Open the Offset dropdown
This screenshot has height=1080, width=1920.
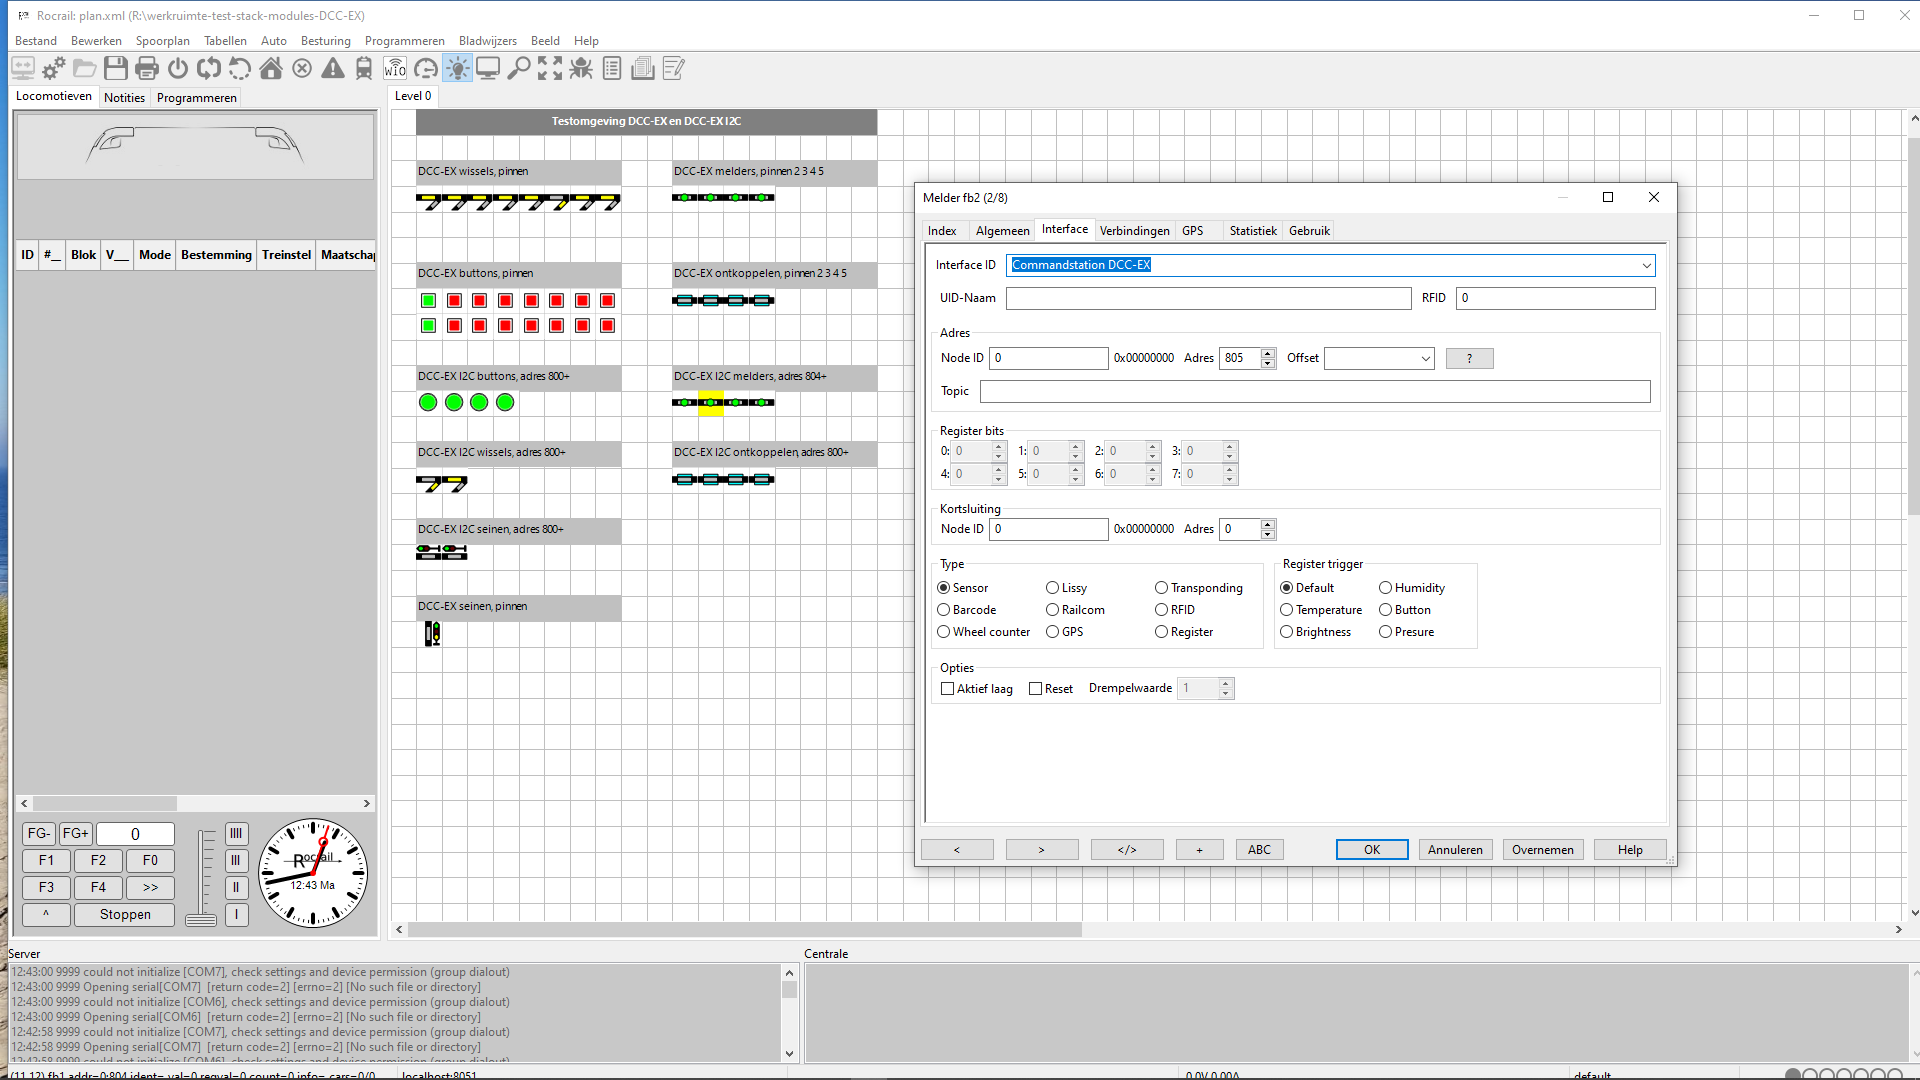1426,359
